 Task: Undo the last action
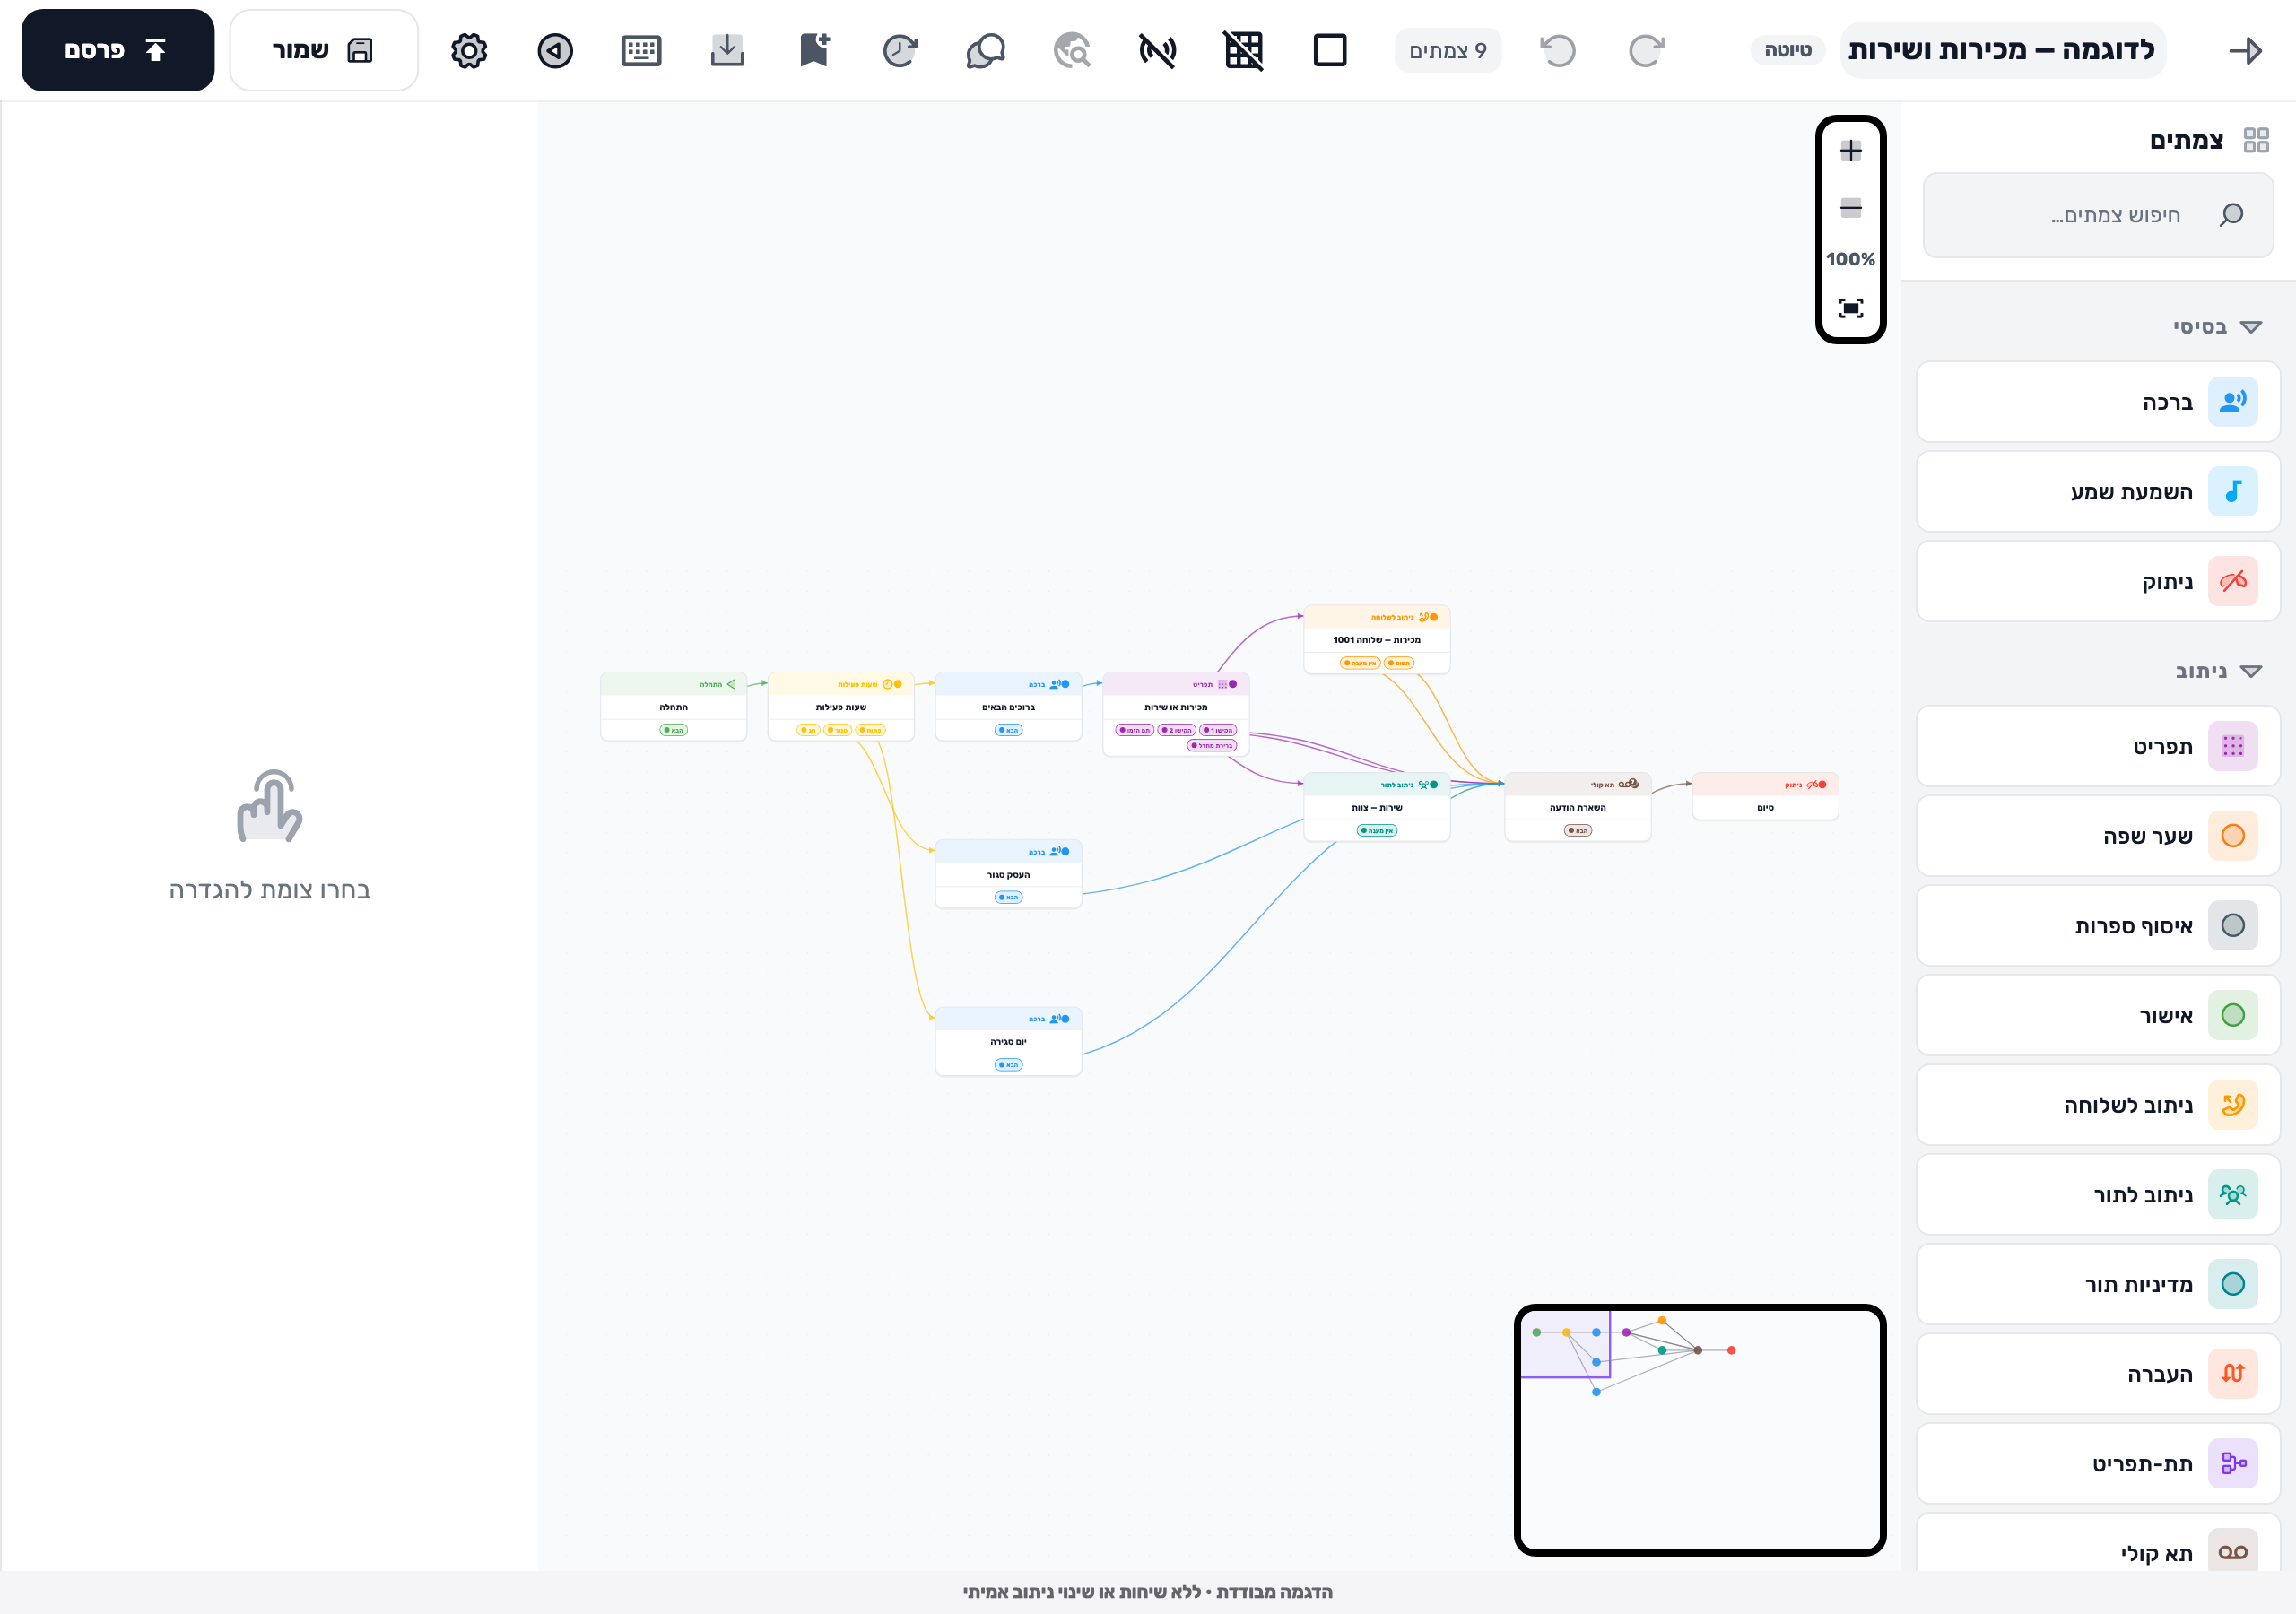[1558, 51]
